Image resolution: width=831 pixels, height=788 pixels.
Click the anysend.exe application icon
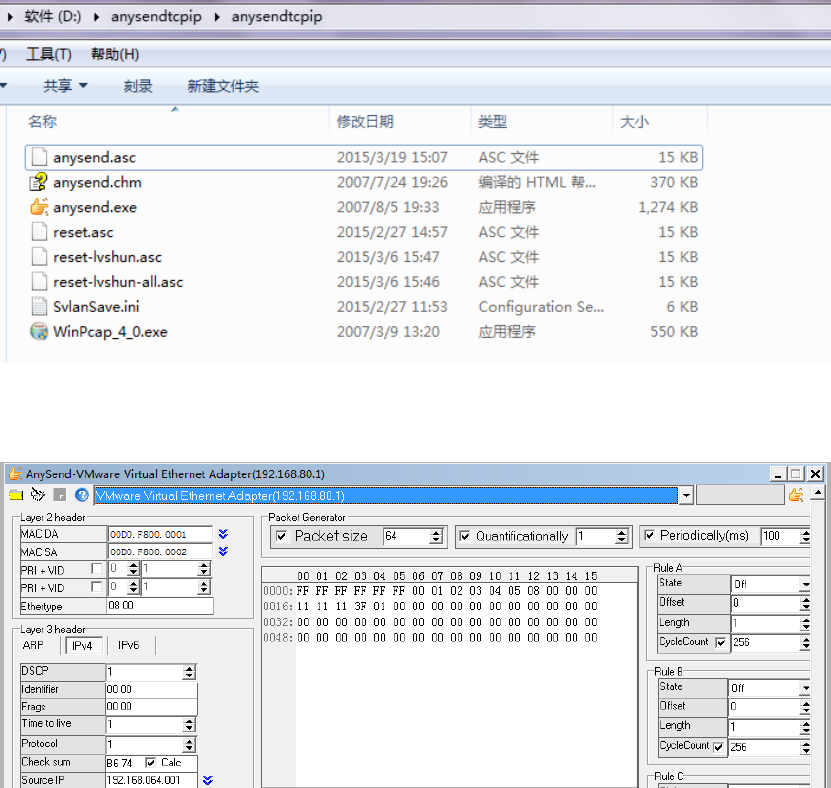(39, 207)
